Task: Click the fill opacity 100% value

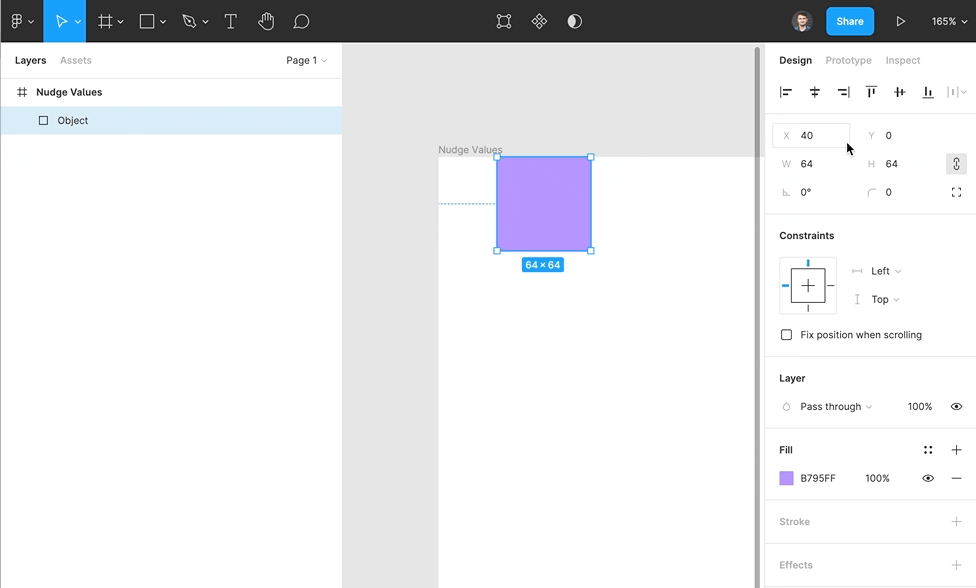Action: tap(877, 478)
